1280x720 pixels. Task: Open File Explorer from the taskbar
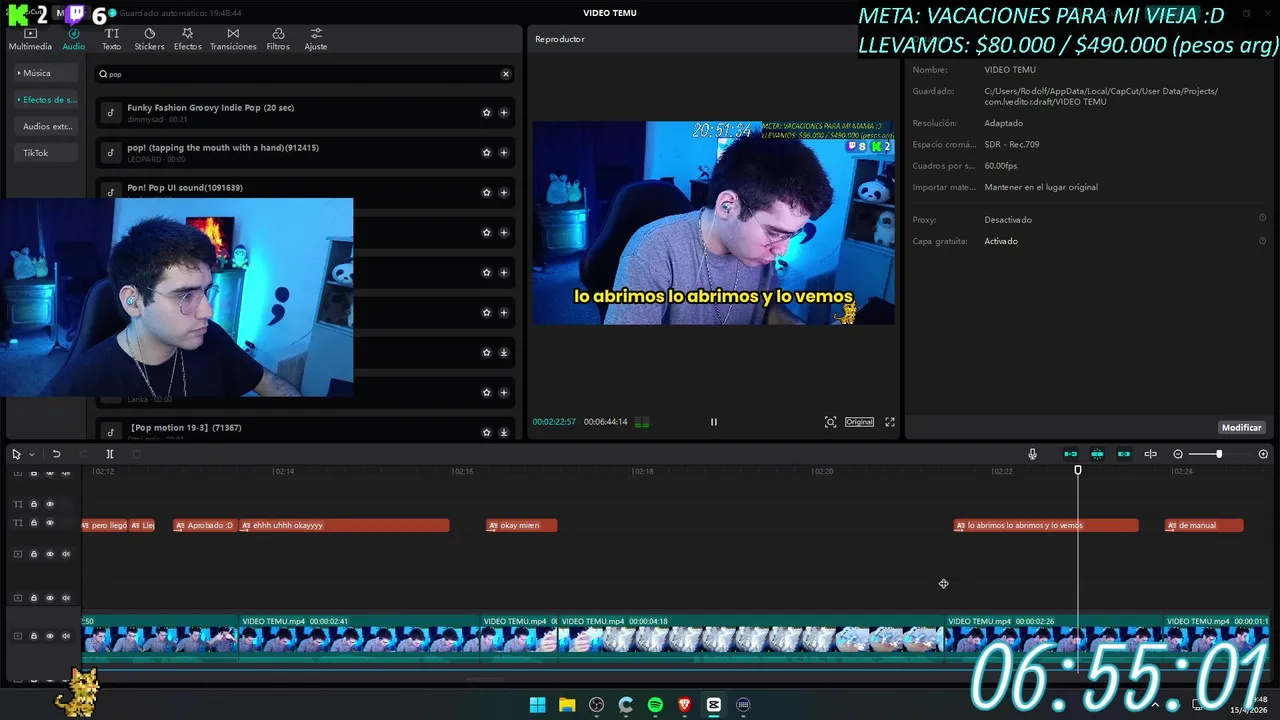pos(567,704)
